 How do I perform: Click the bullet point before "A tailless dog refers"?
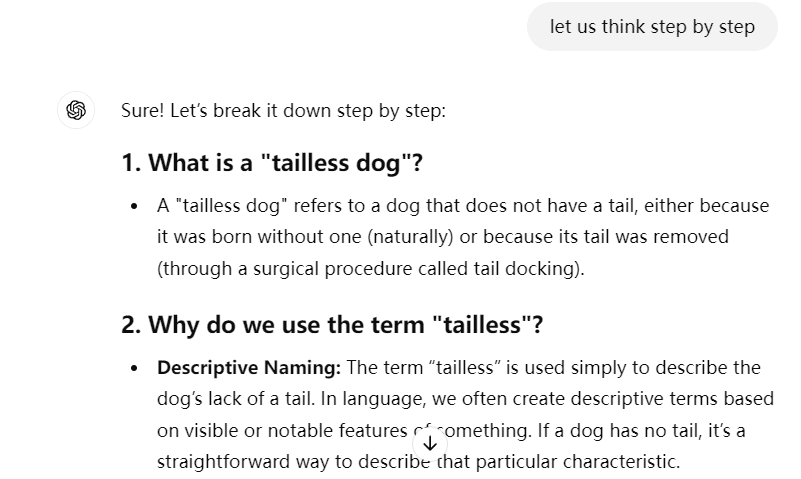pos(134,206)
